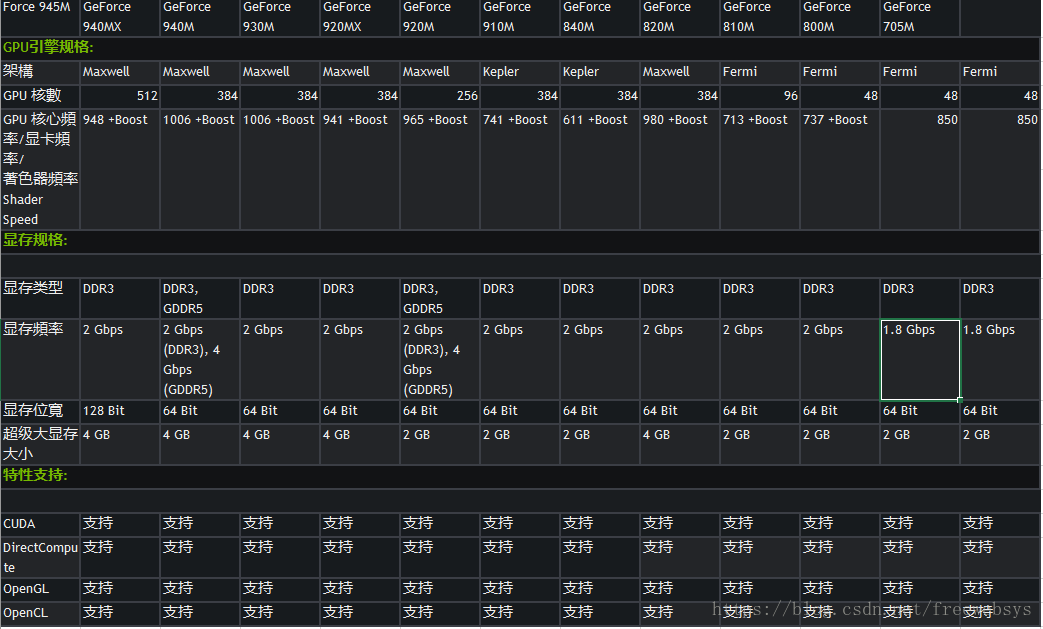Viewport: 1043px width, 629px height.
Task: Click the 'Maxwell' cell under GeForce 820M
Action: (x=680, y=72)
